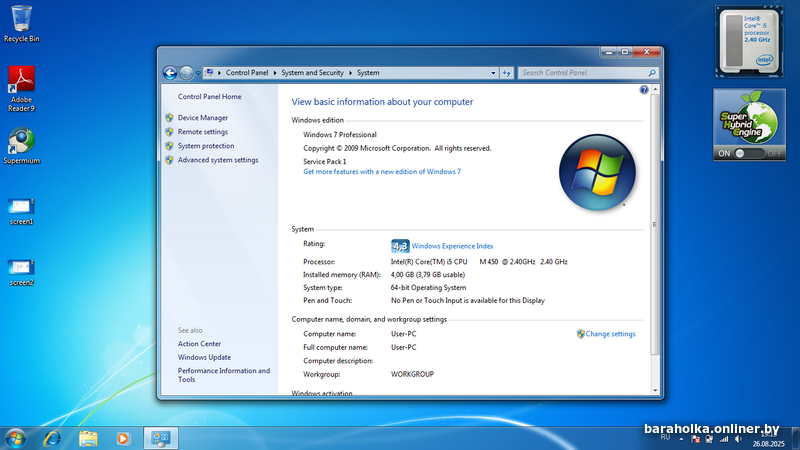Screen dimensions: 800x450
Task: Select the screen1 desktop file
Action: (x=21, y=212)
